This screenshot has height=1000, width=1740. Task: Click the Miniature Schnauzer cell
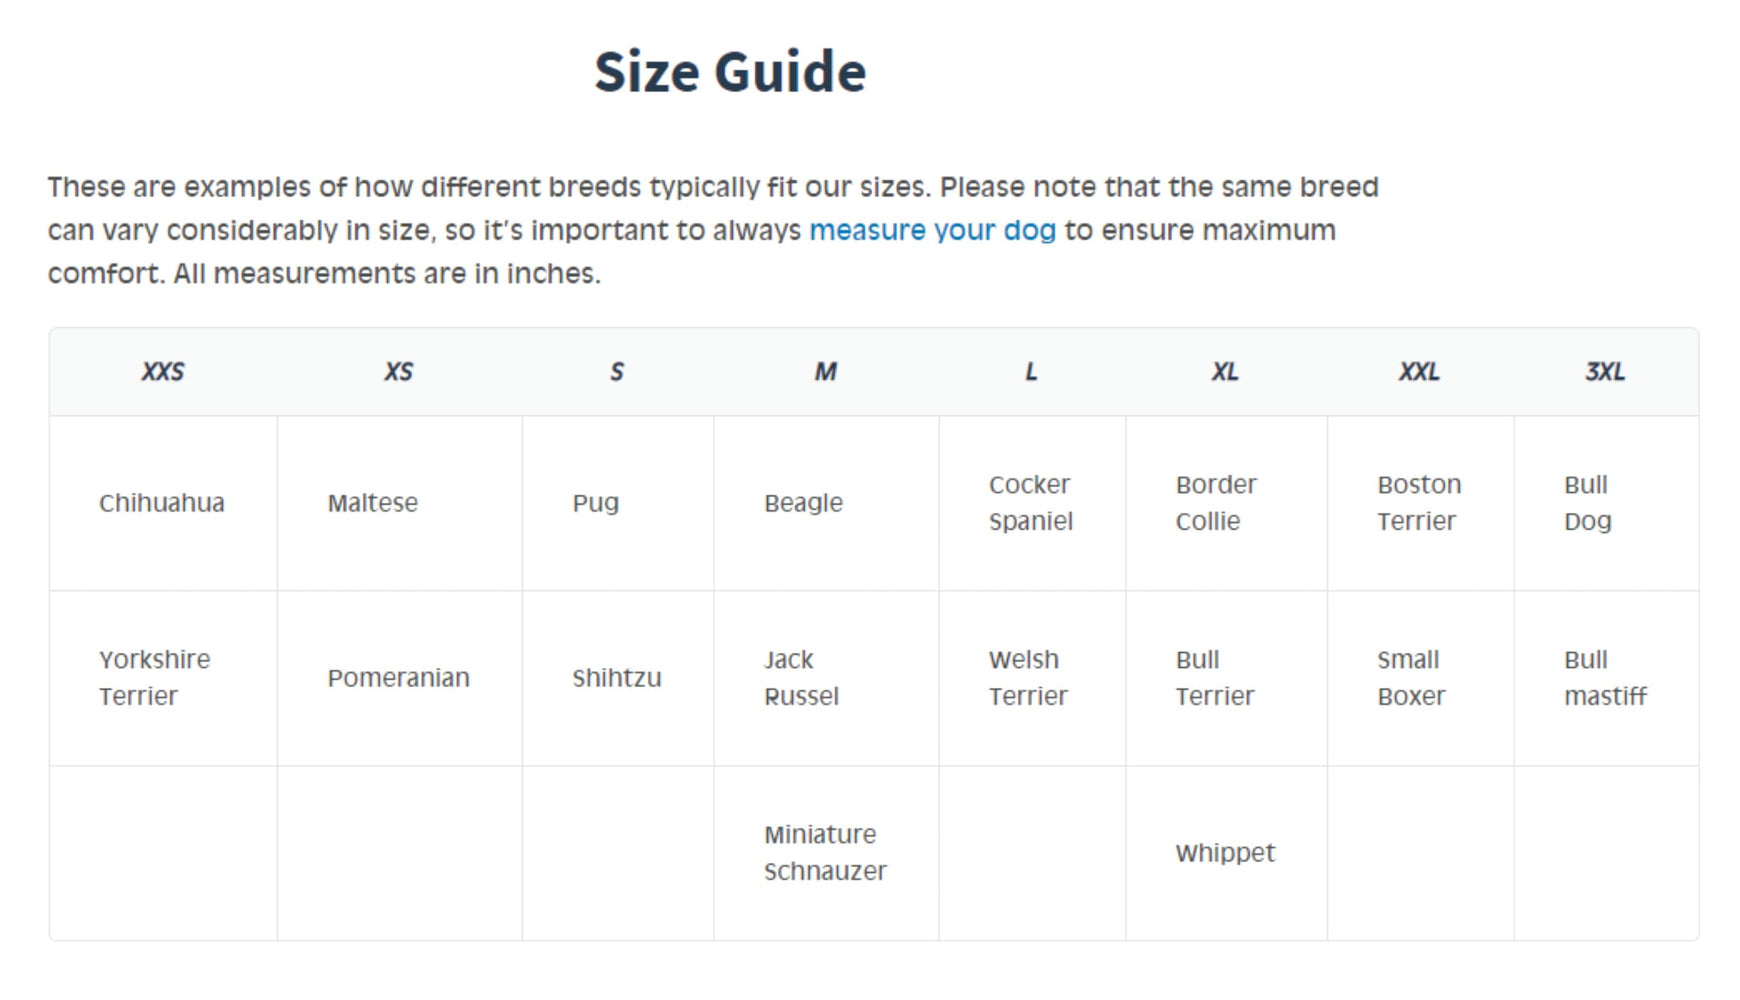coord(825,853)
